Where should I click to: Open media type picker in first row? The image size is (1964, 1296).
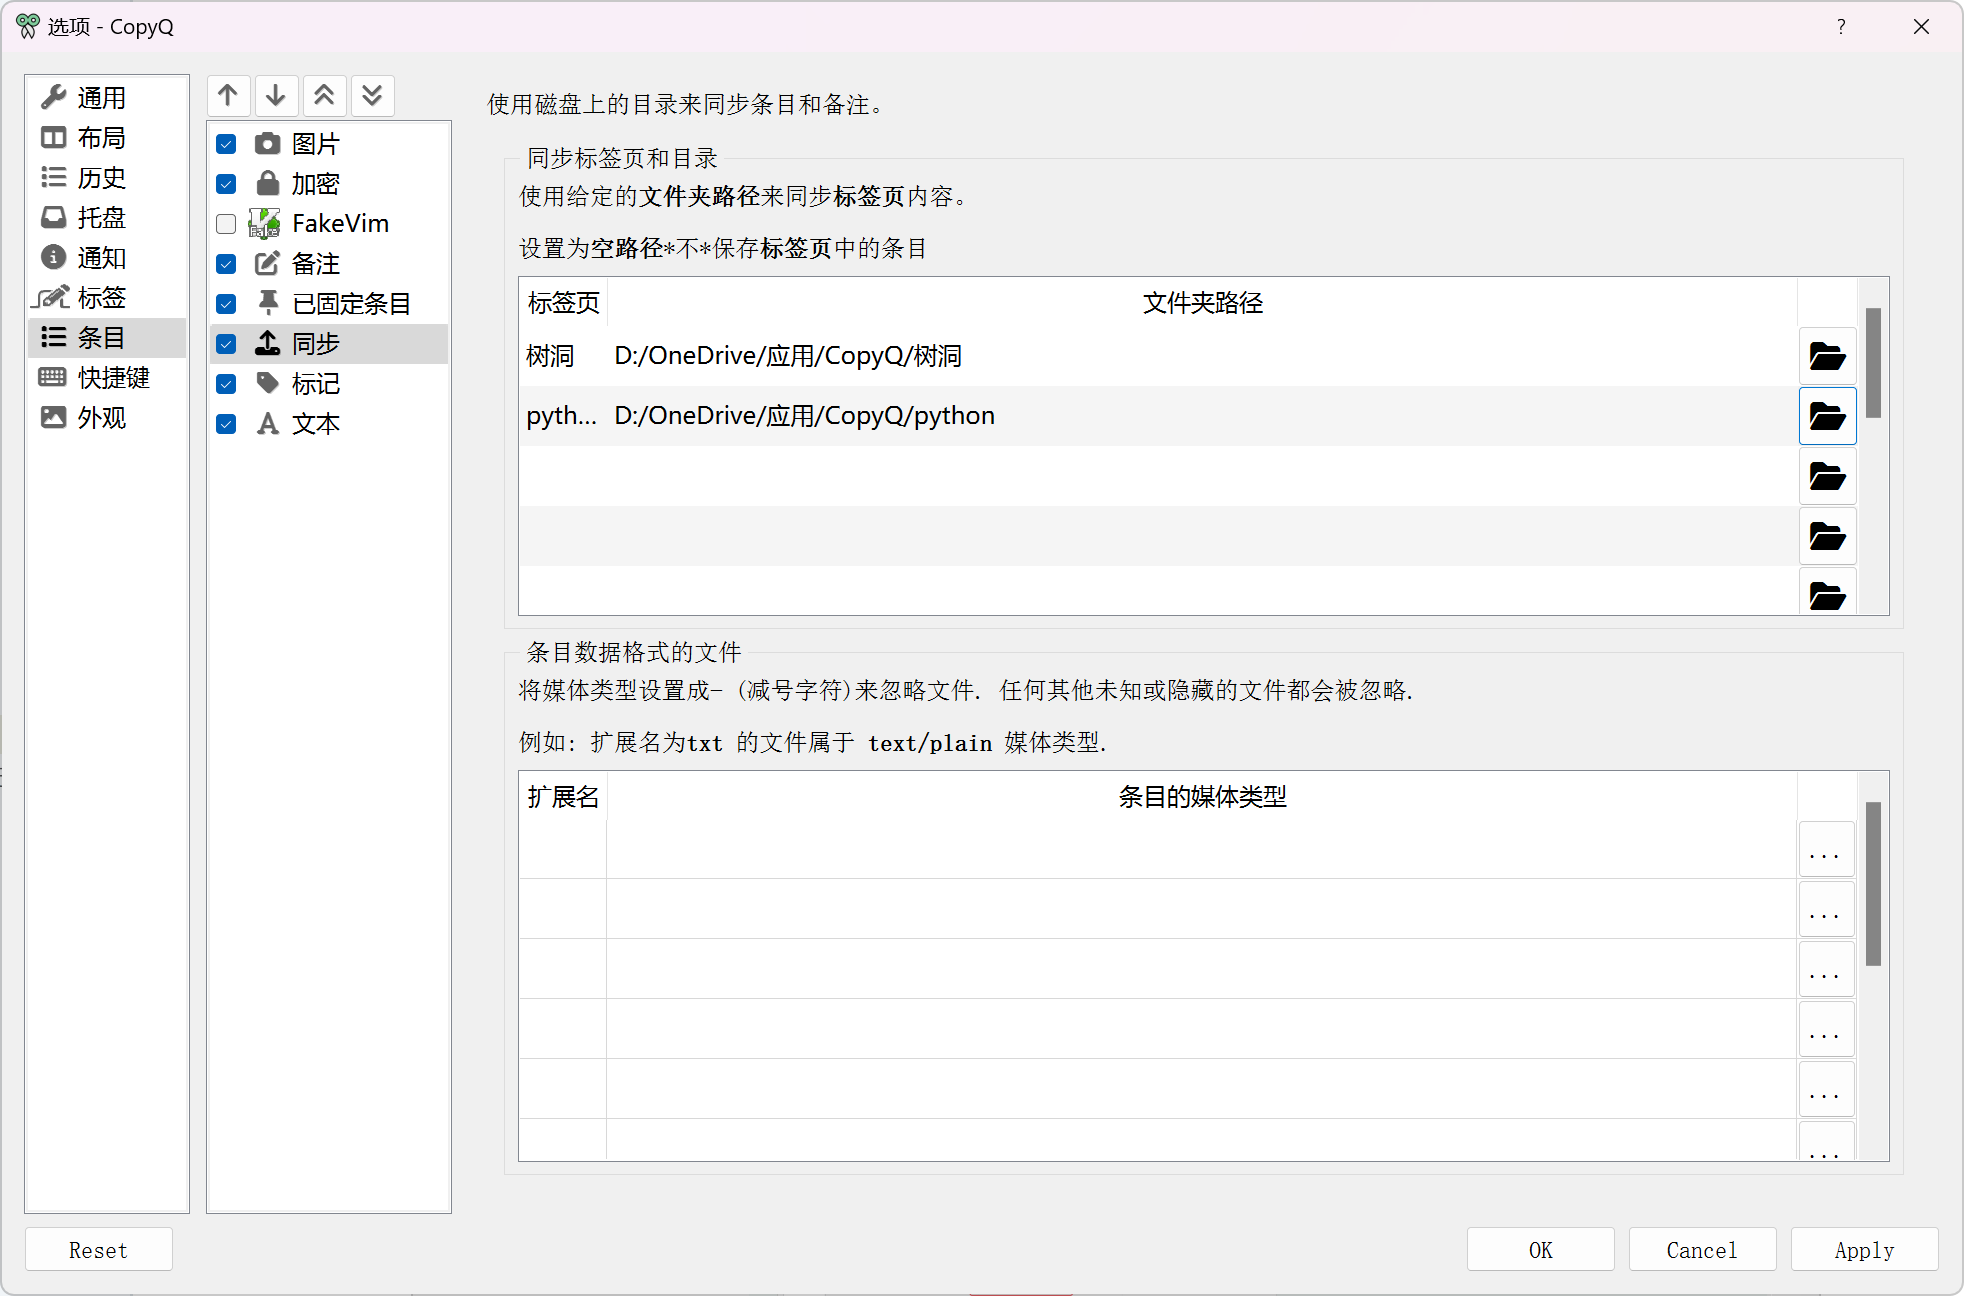pyautogui.click(x=1825, y=851)
